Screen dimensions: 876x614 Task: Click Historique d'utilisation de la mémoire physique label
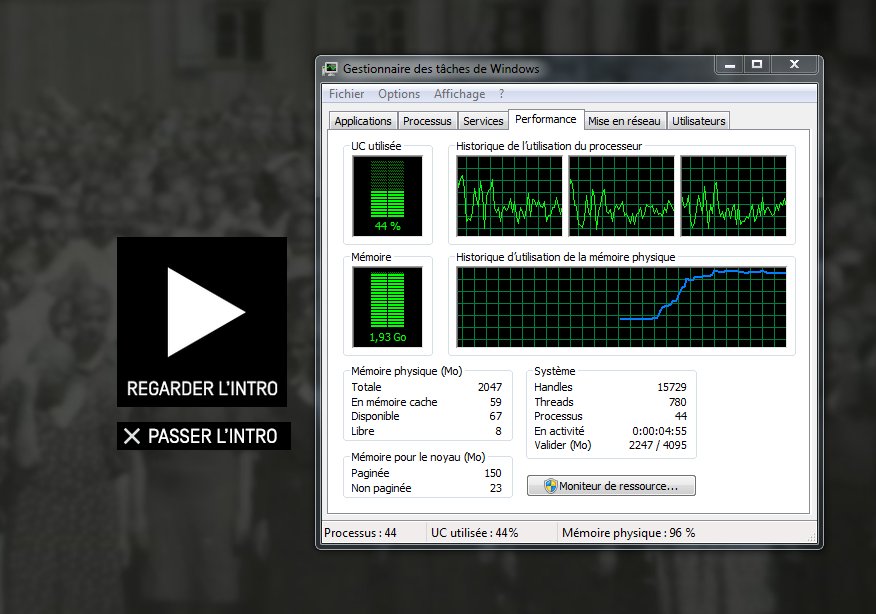(x=565, y=258)
